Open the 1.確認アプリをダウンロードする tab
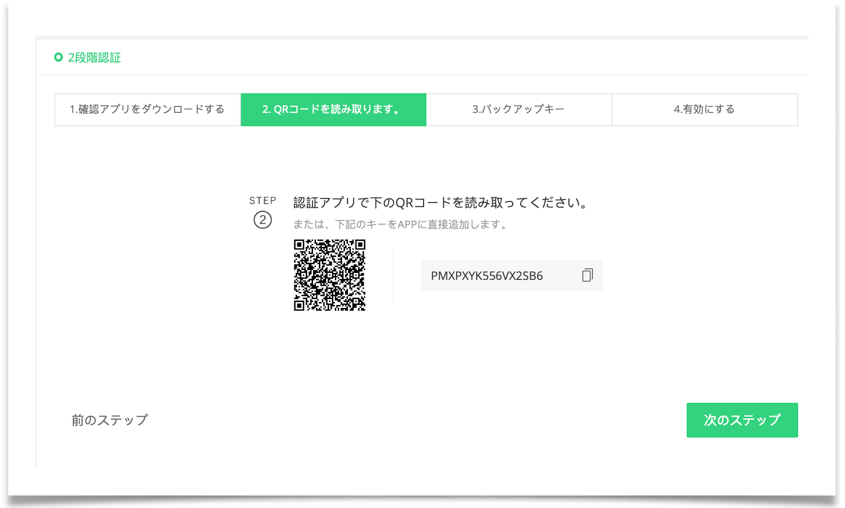 147,110
